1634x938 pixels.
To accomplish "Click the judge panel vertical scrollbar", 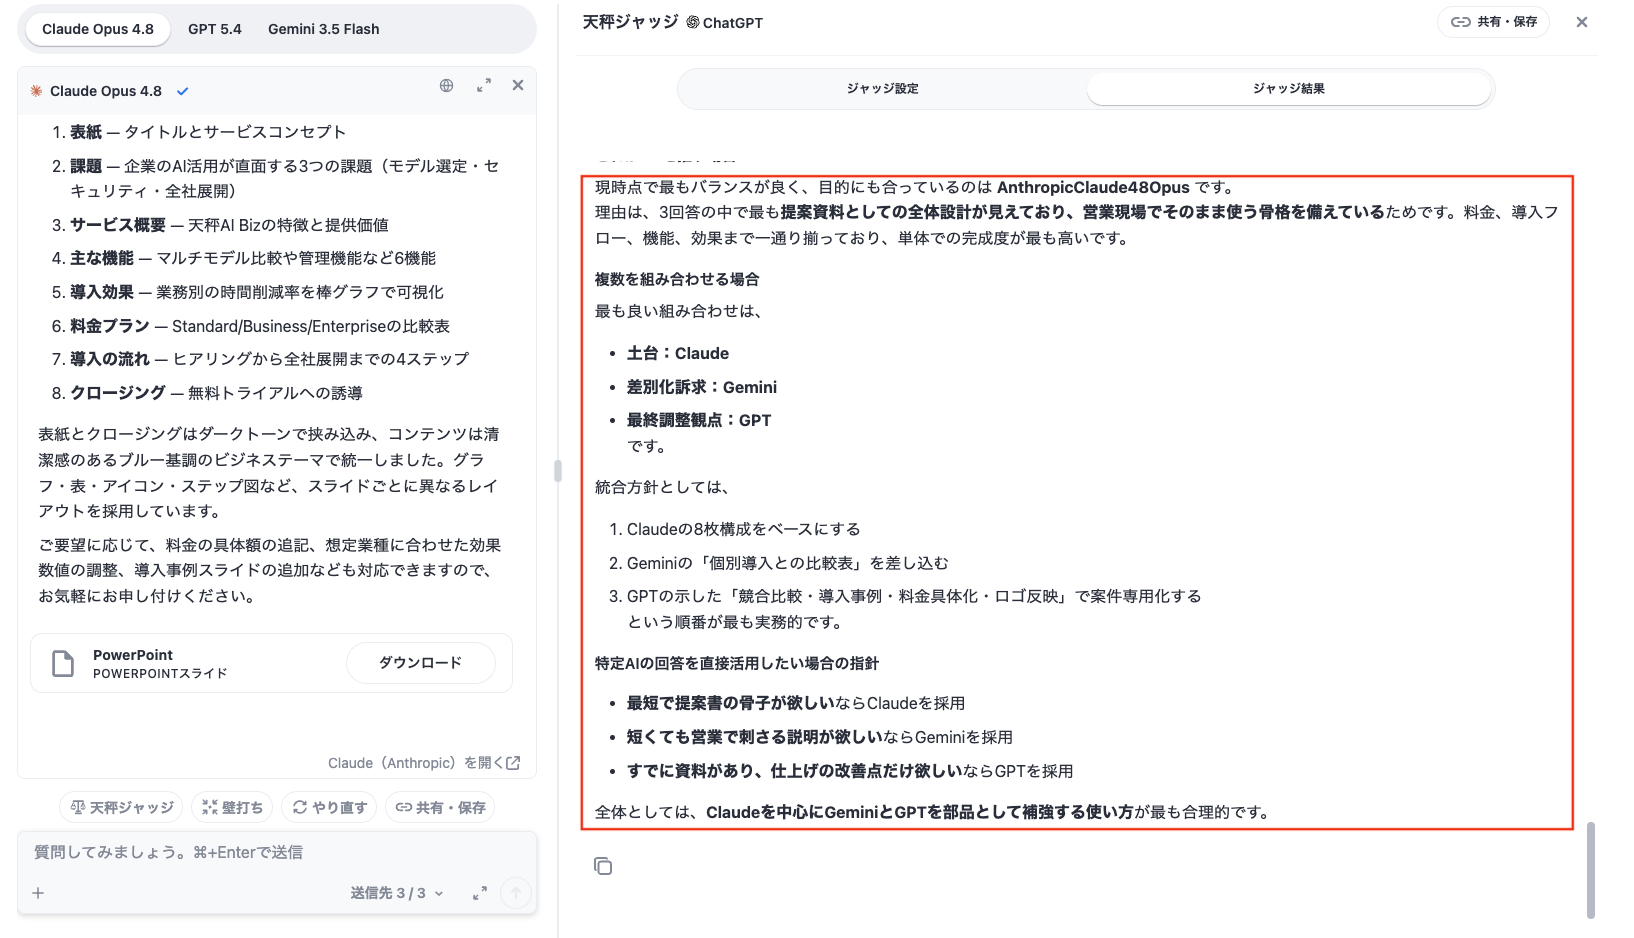I will coord(1591,870).
